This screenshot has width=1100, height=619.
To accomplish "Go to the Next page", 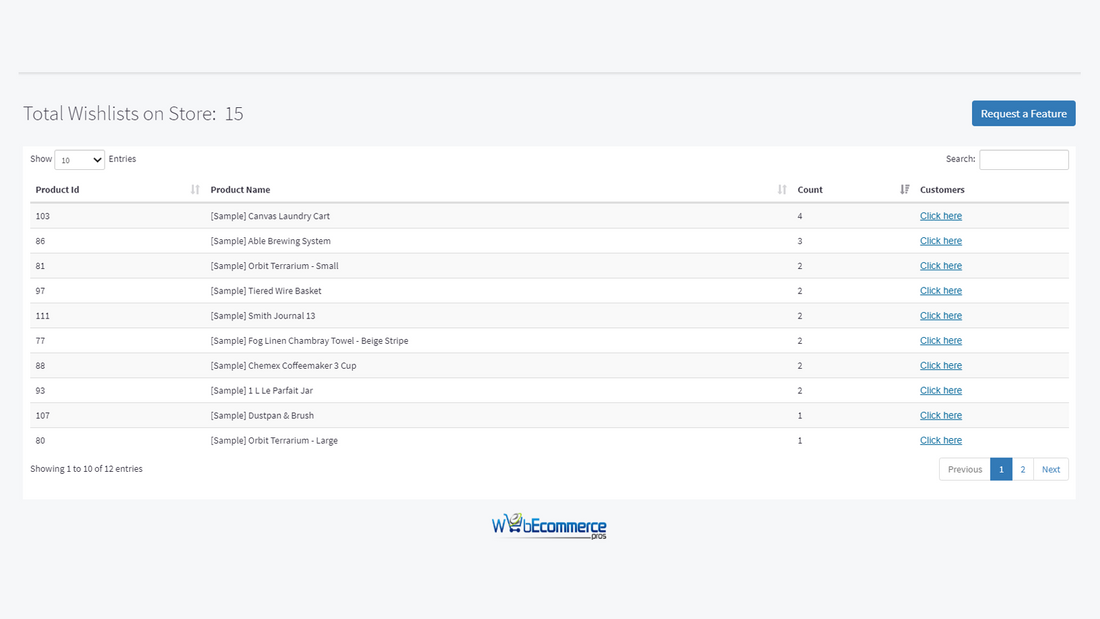I will pos(1051,470).
